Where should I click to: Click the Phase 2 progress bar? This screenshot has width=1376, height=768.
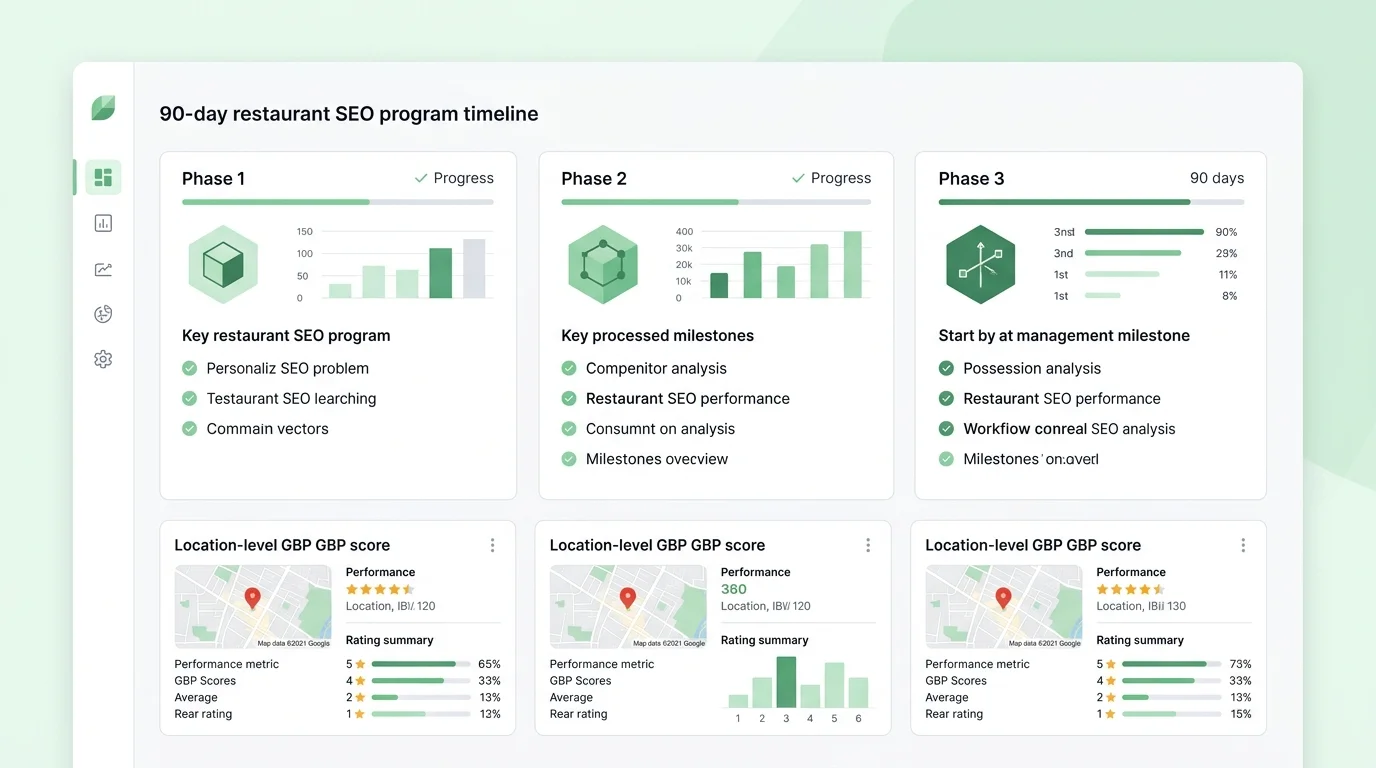tap(716, 202)
